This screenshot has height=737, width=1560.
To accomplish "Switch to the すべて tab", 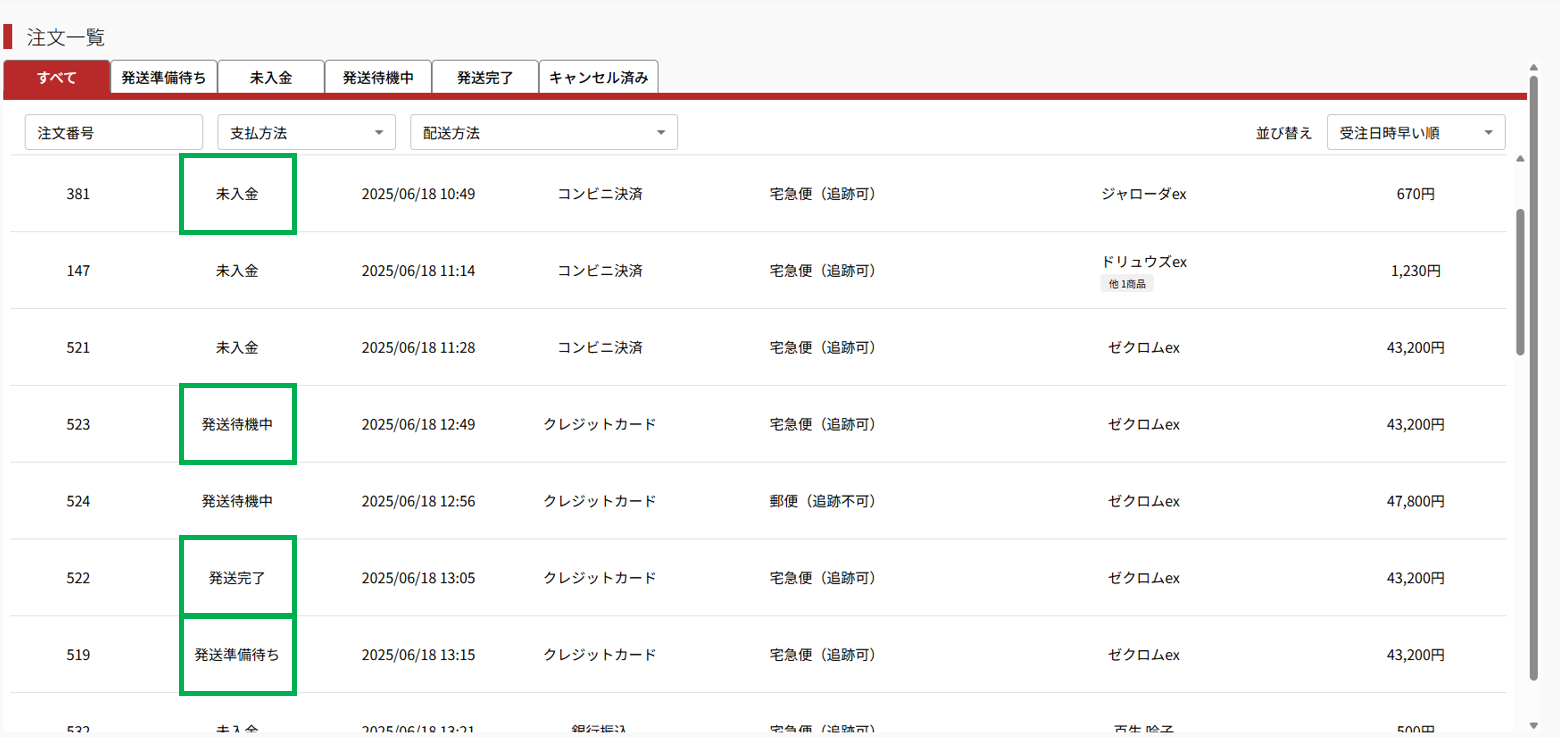I will coord(57,77).
